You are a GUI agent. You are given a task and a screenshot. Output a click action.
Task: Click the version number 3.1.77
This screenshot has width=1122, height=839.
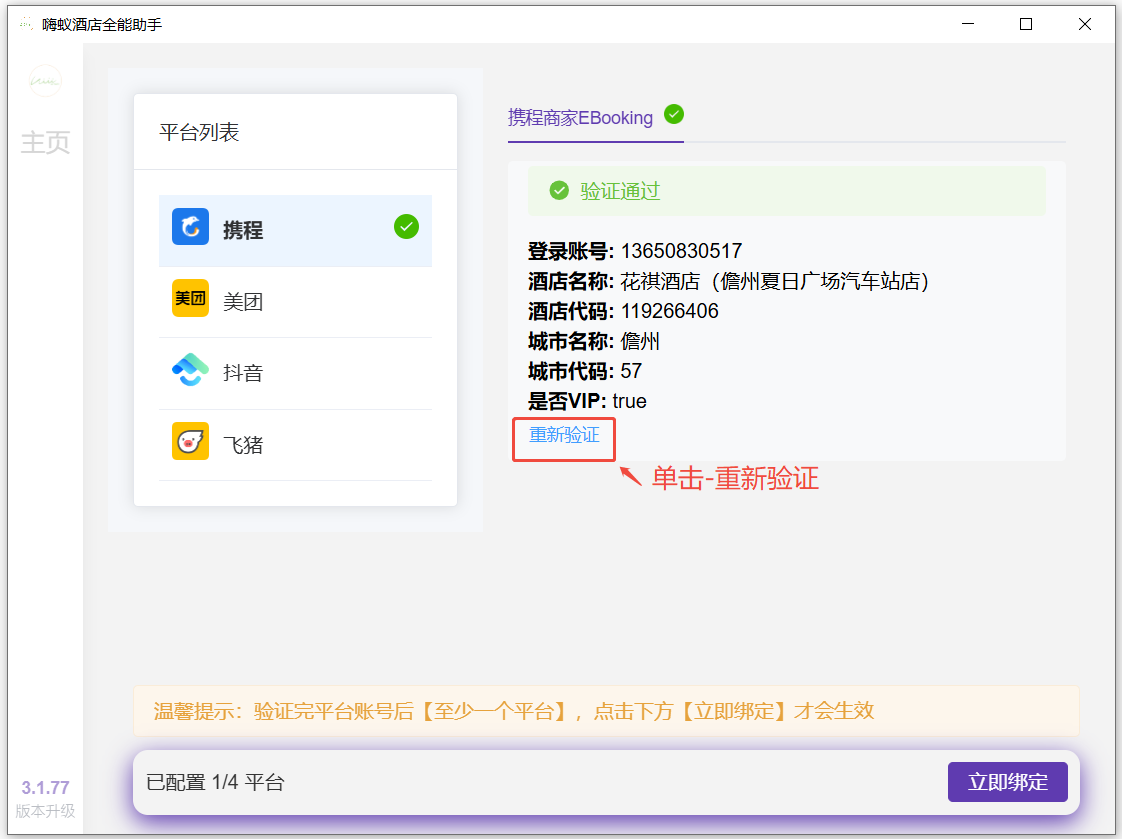coord(44,789)
